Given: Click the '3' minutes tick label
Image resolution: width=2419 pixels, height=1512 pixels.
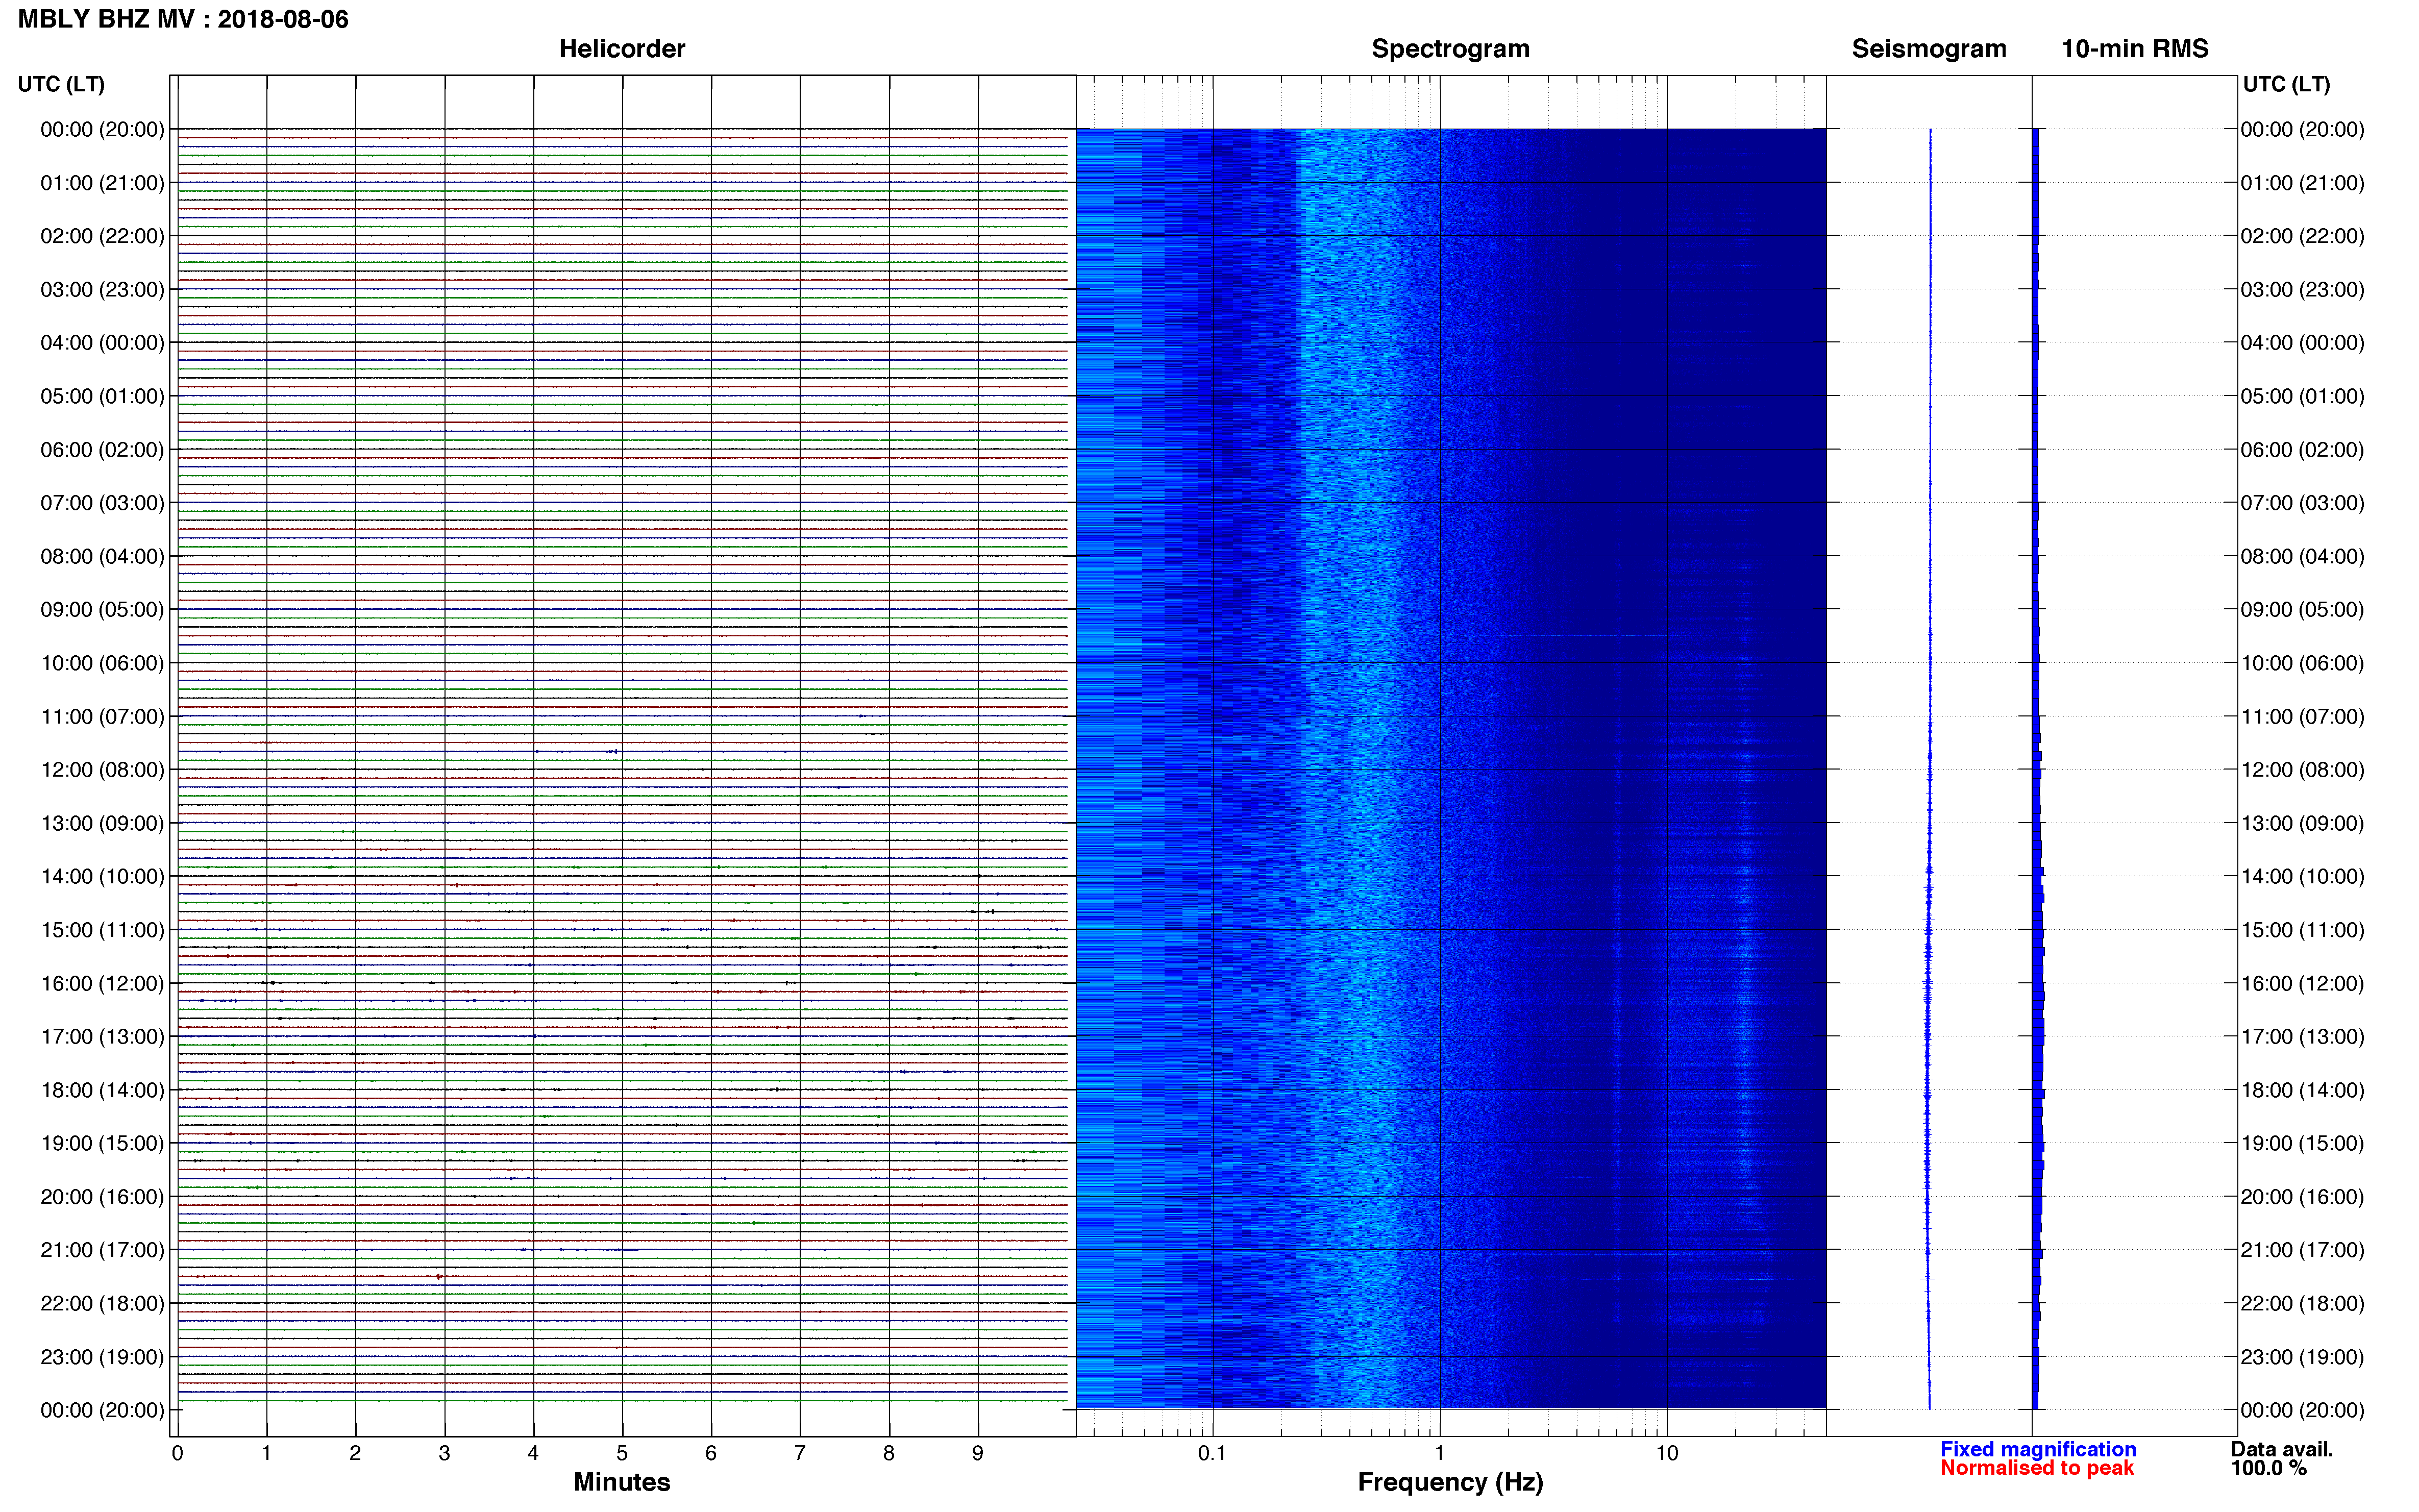Looking at the screenshot, I should click(444, 1453).
